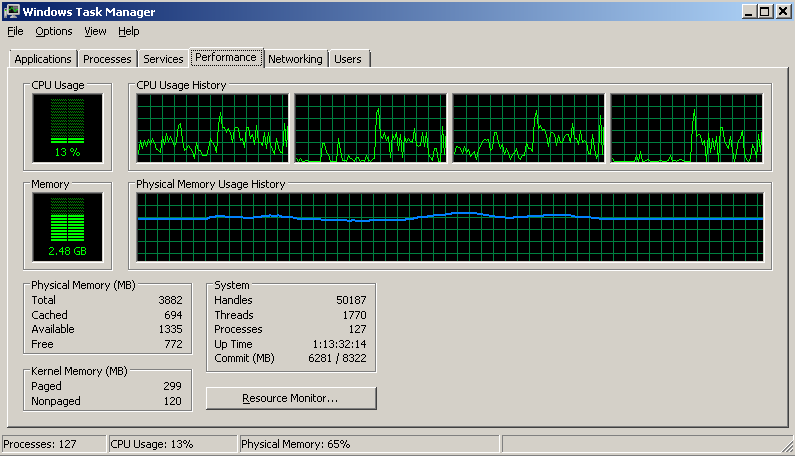Maximize the Task Manager window

coord(765,11)
